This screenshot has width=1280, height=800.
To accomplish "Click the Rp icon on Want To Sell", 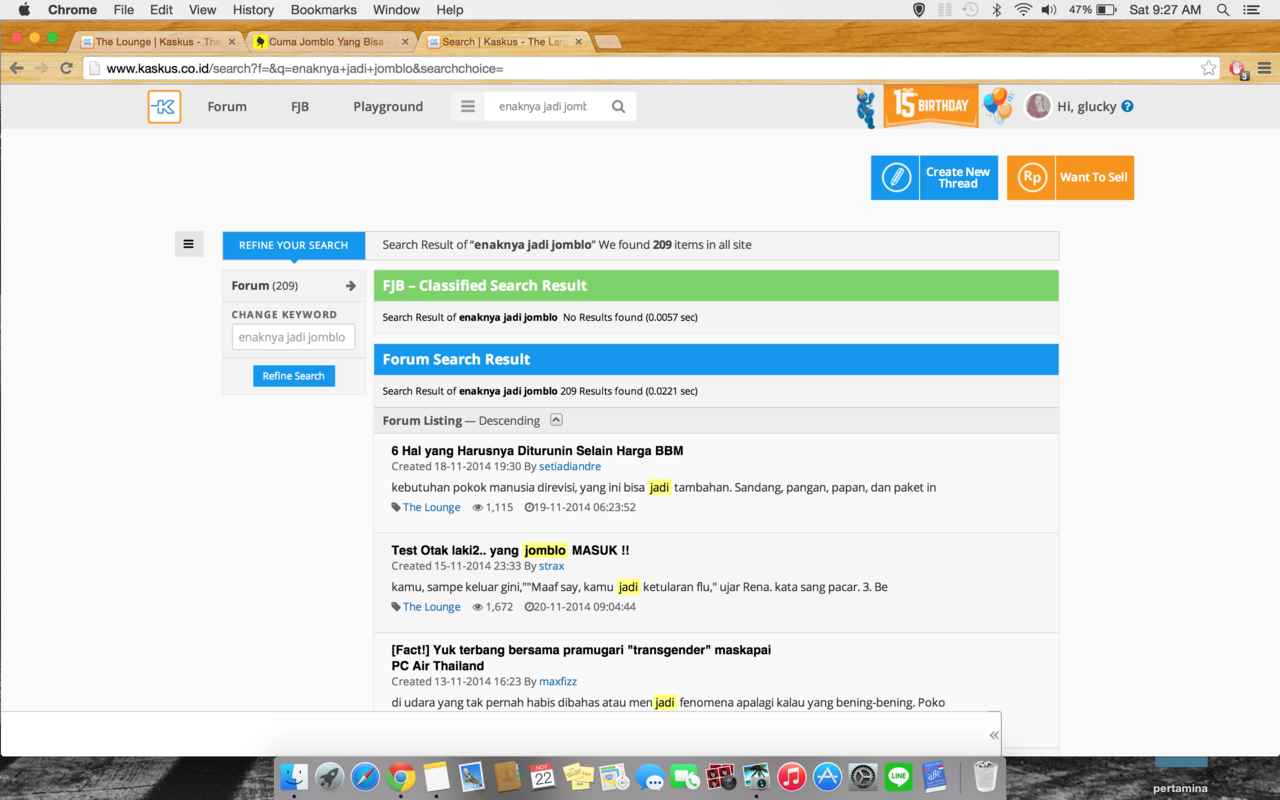I will (1031, 178).
